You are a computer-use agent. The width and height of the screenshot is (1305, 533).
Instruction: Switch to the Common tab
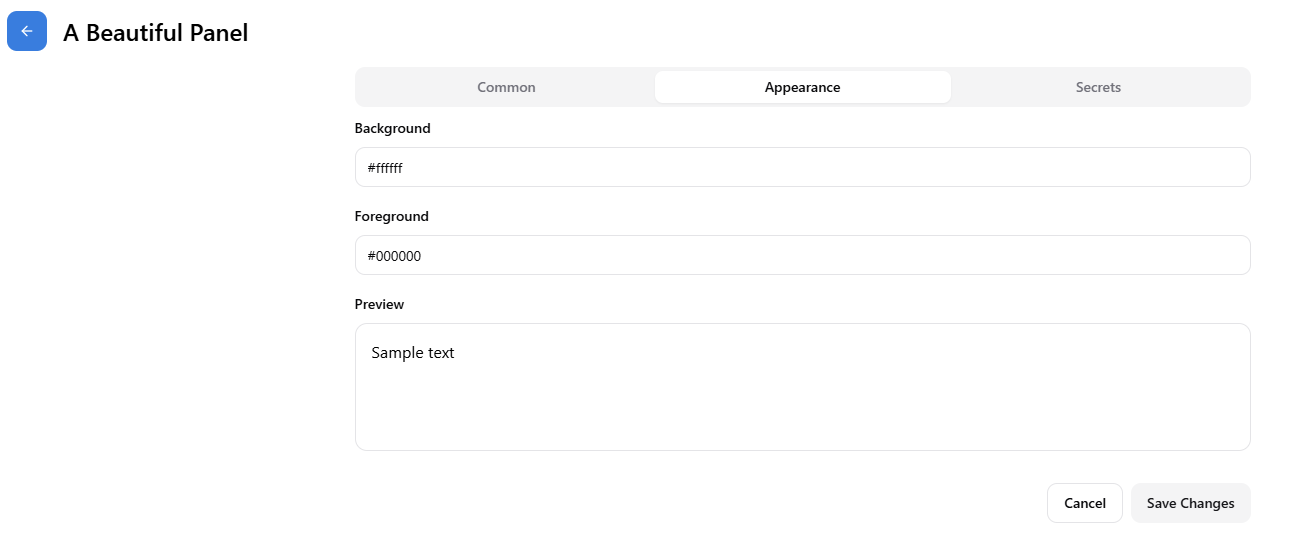click(x=506, y=87)
